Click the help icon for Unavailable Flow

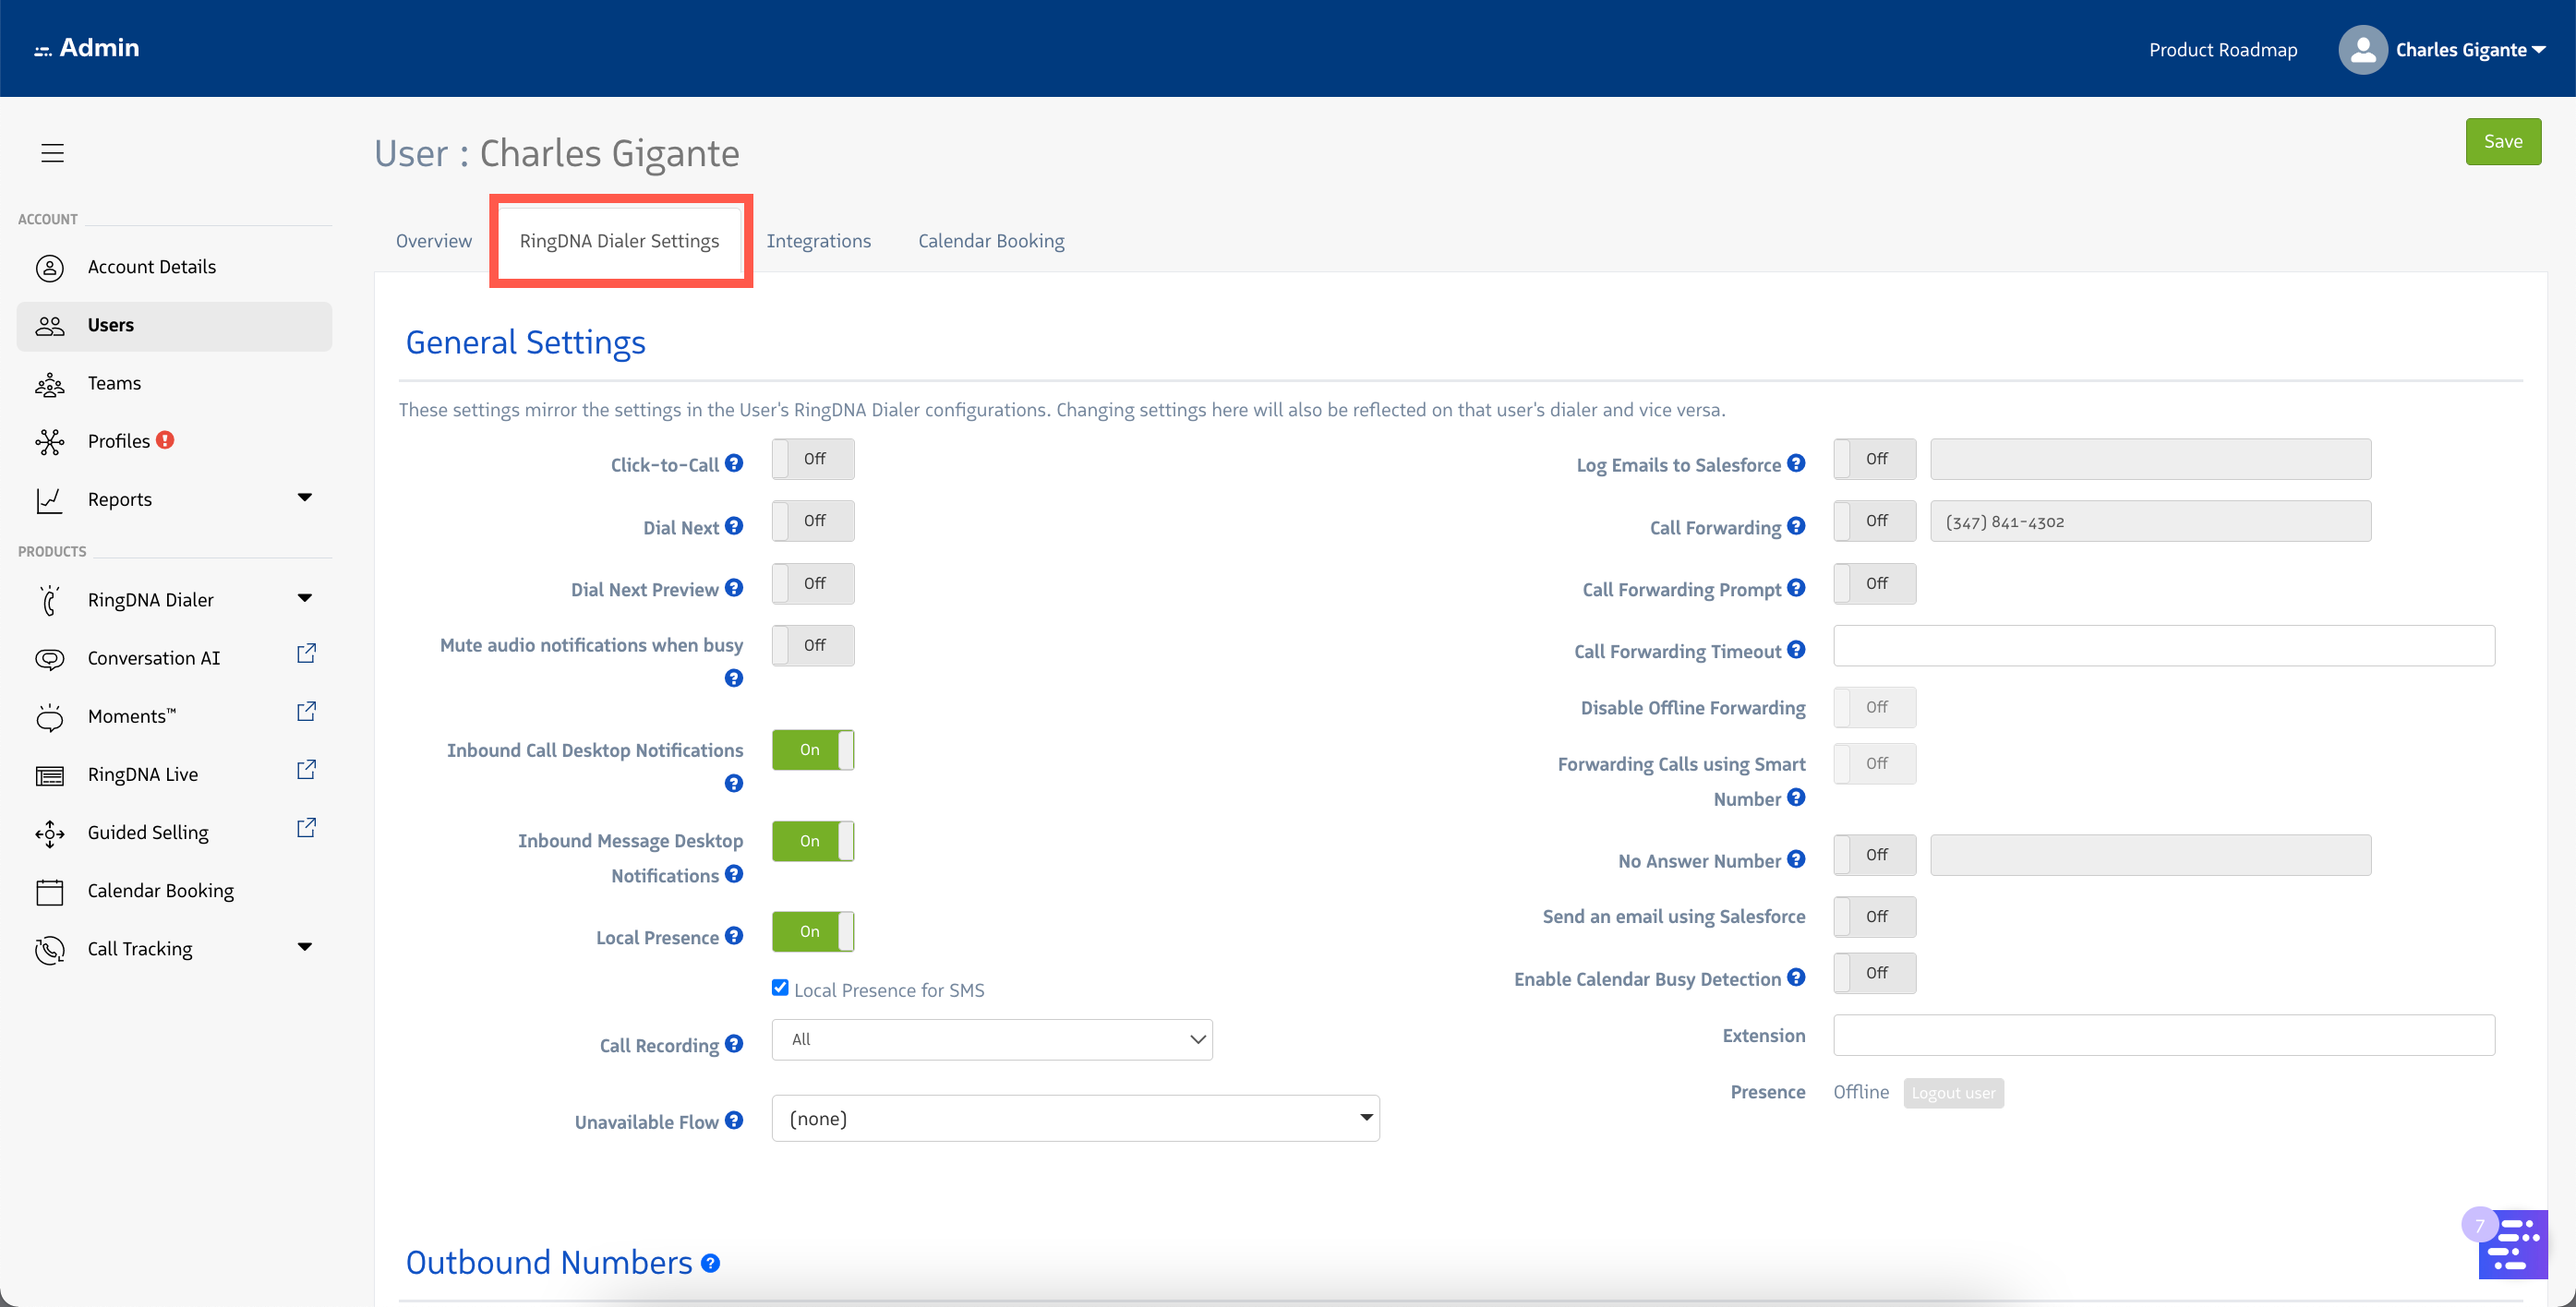(x=734, y=1121)
